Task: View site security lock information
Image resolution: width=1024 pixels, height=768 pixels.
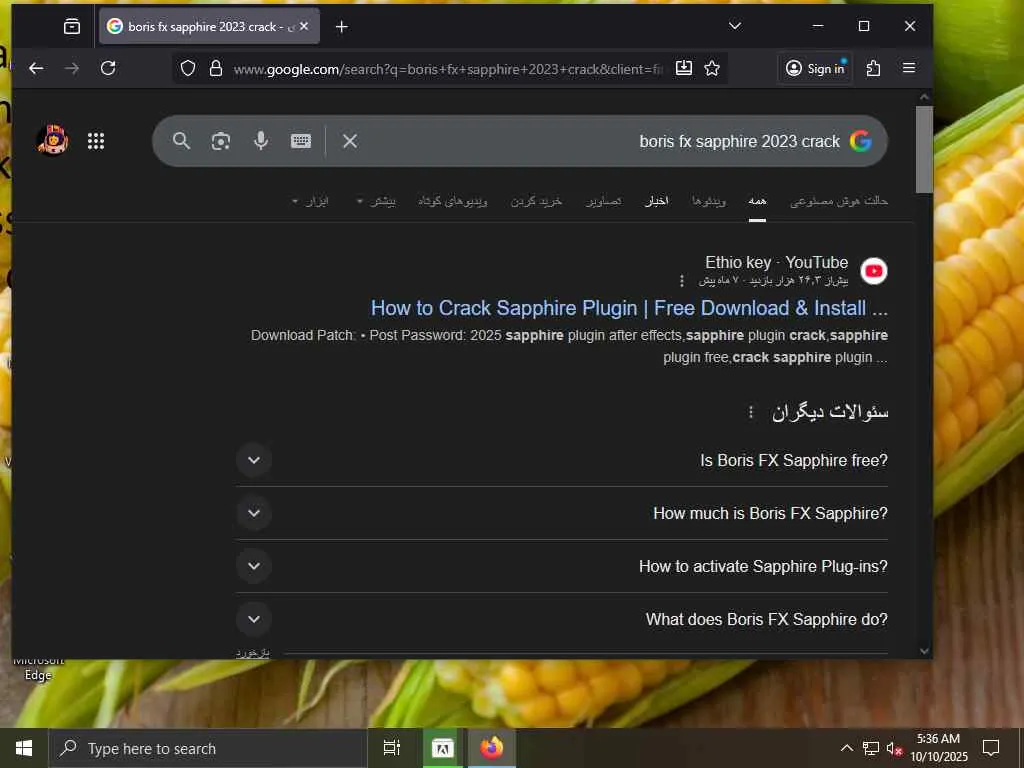Action: click(216, 68)
